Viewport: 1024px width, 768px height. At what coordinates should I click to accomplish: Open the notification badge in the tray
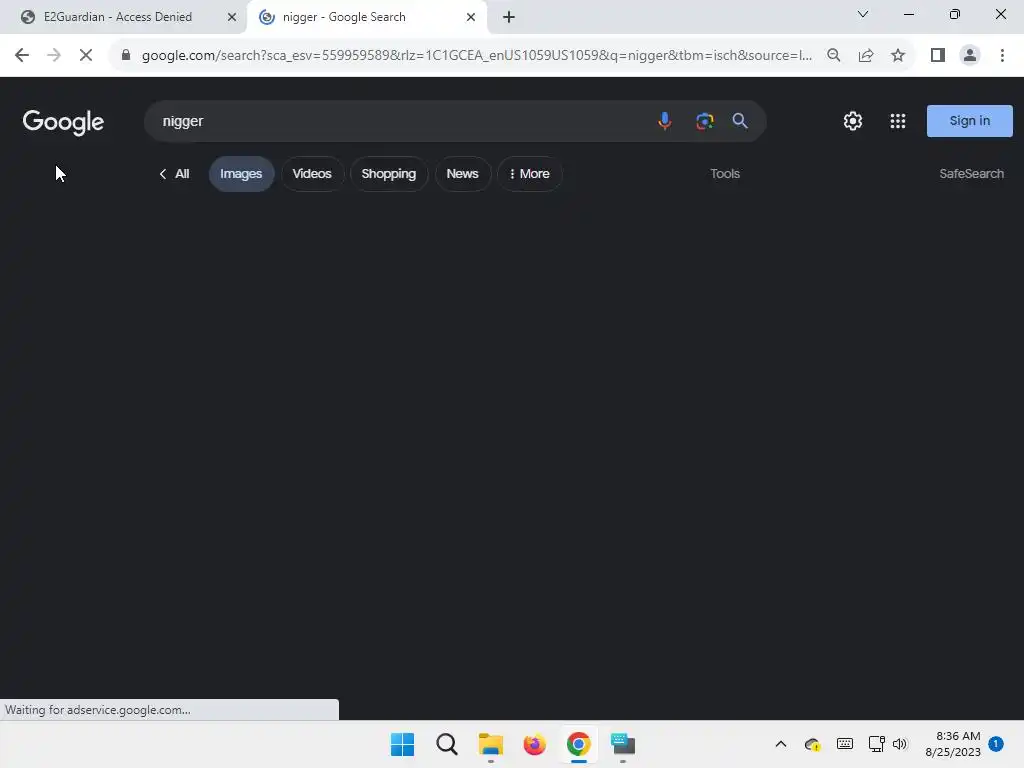click(x=996, y=744)
